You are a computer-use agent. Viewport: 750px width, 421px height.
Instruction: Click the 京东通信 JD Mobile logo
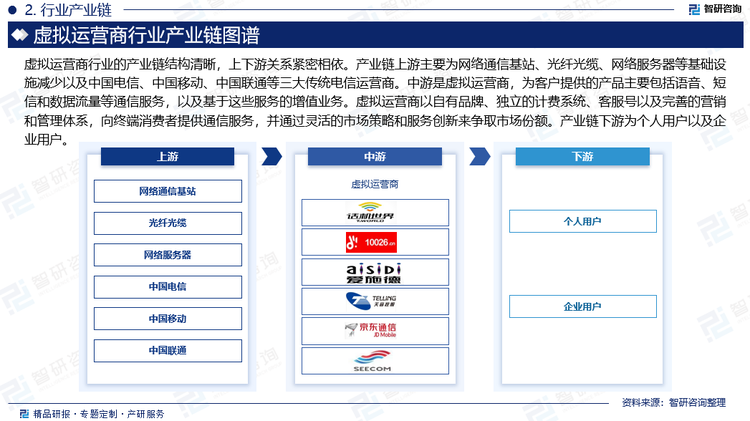point(371,330)
